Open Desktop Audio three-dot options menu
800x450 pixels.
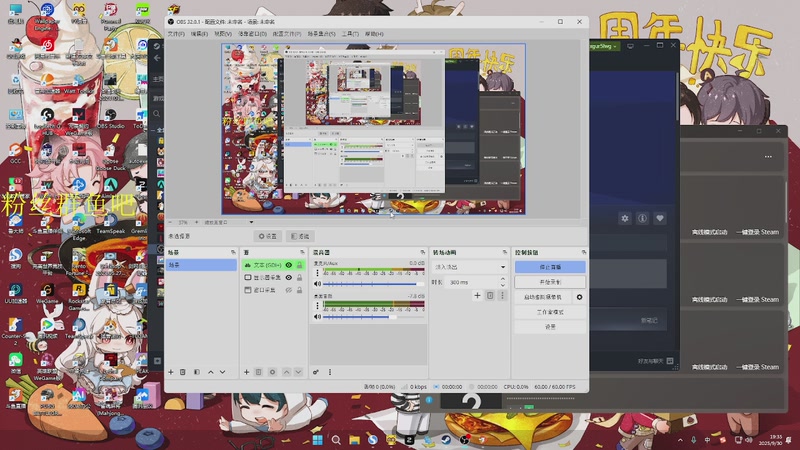click(x=317, y=306)
